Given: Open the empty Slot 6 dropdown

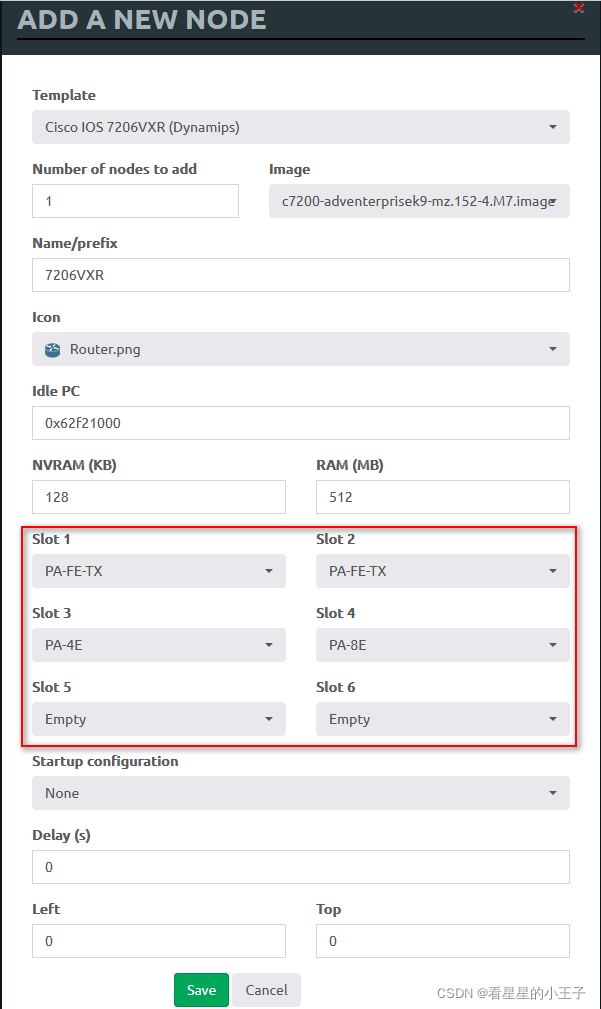Looking at the screenshot, I should coord(443,719).
